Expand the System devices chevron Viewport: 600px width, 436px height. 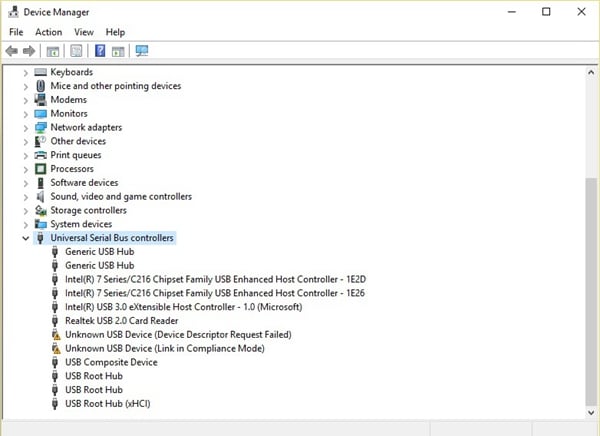pos(26,224)
